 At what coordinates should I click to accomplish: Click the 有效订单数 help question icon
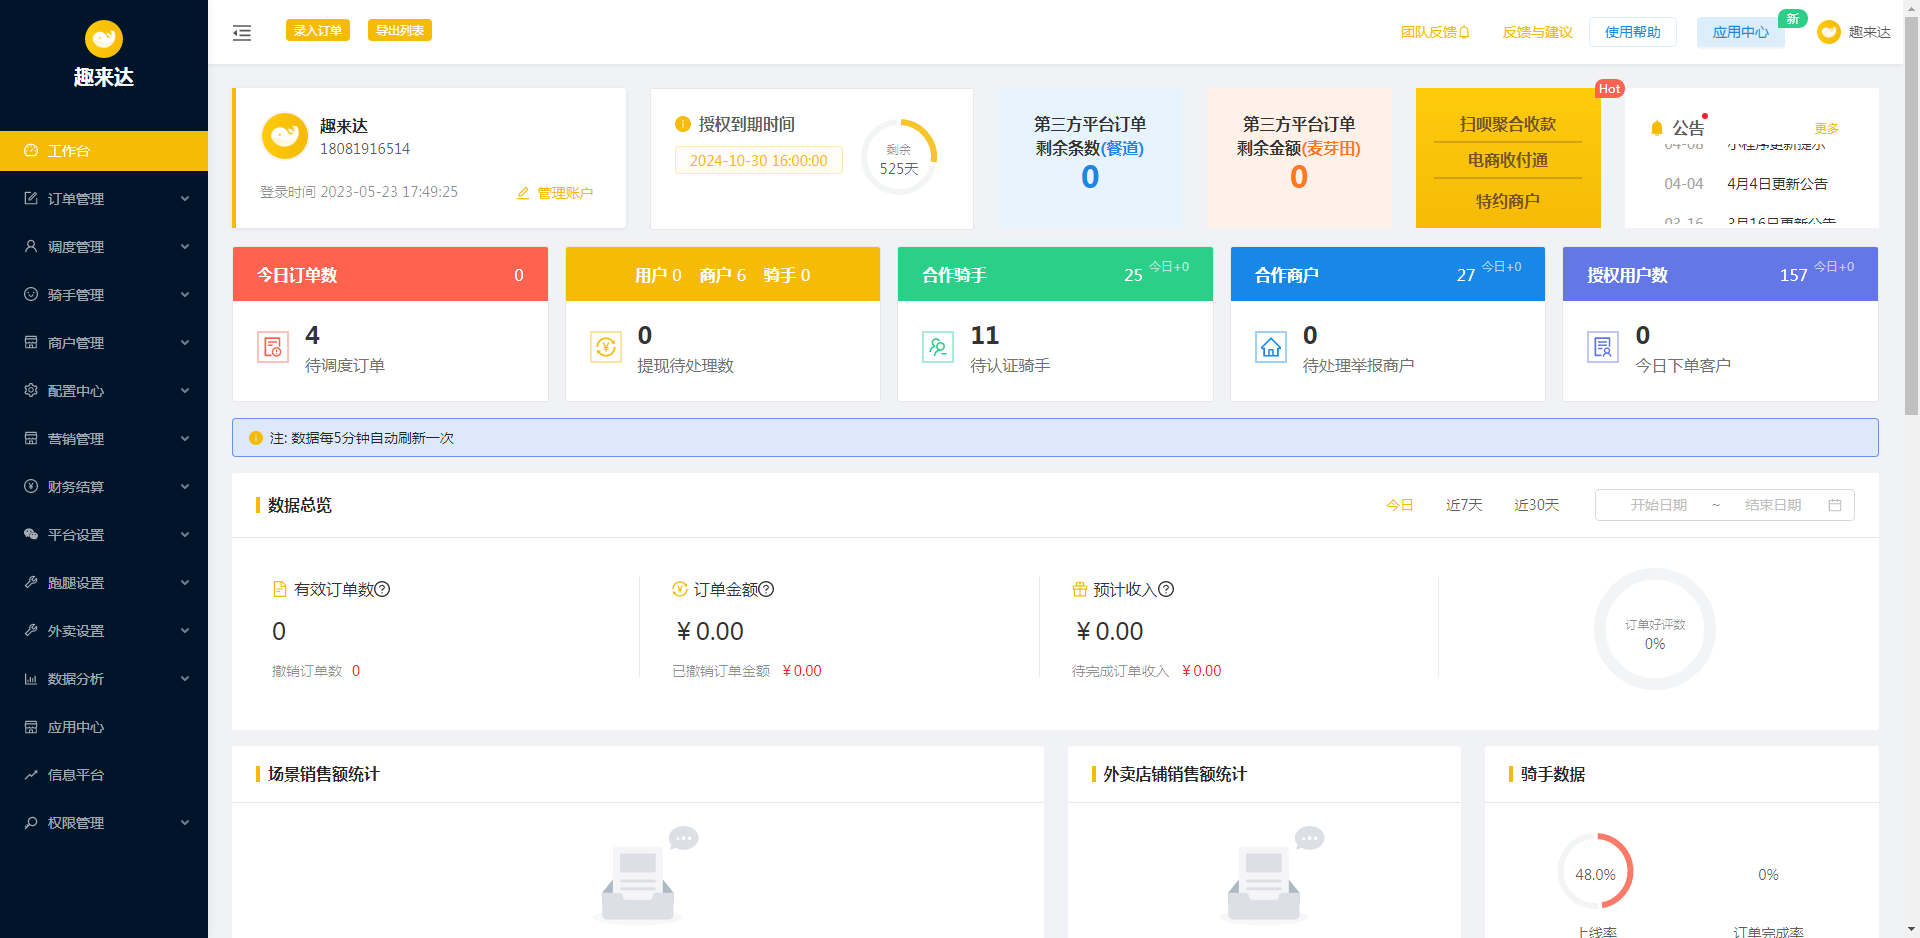pos(382,590)
